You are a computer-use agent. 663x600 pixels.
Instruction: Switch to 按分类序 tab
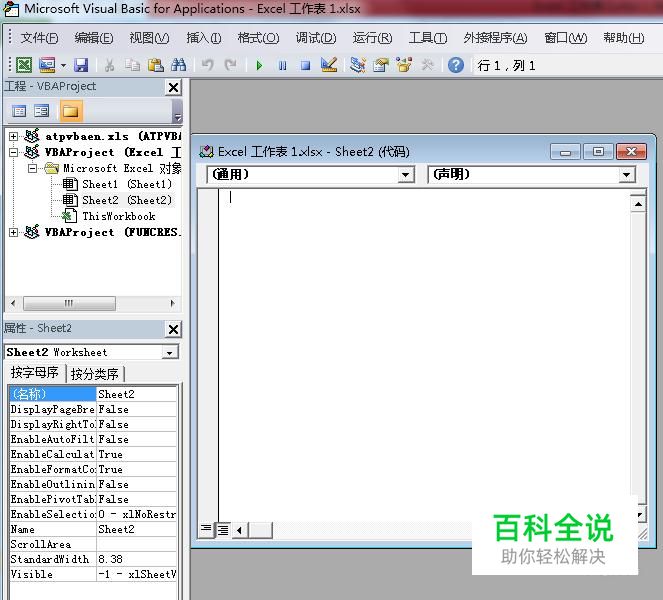click(95, 374)
